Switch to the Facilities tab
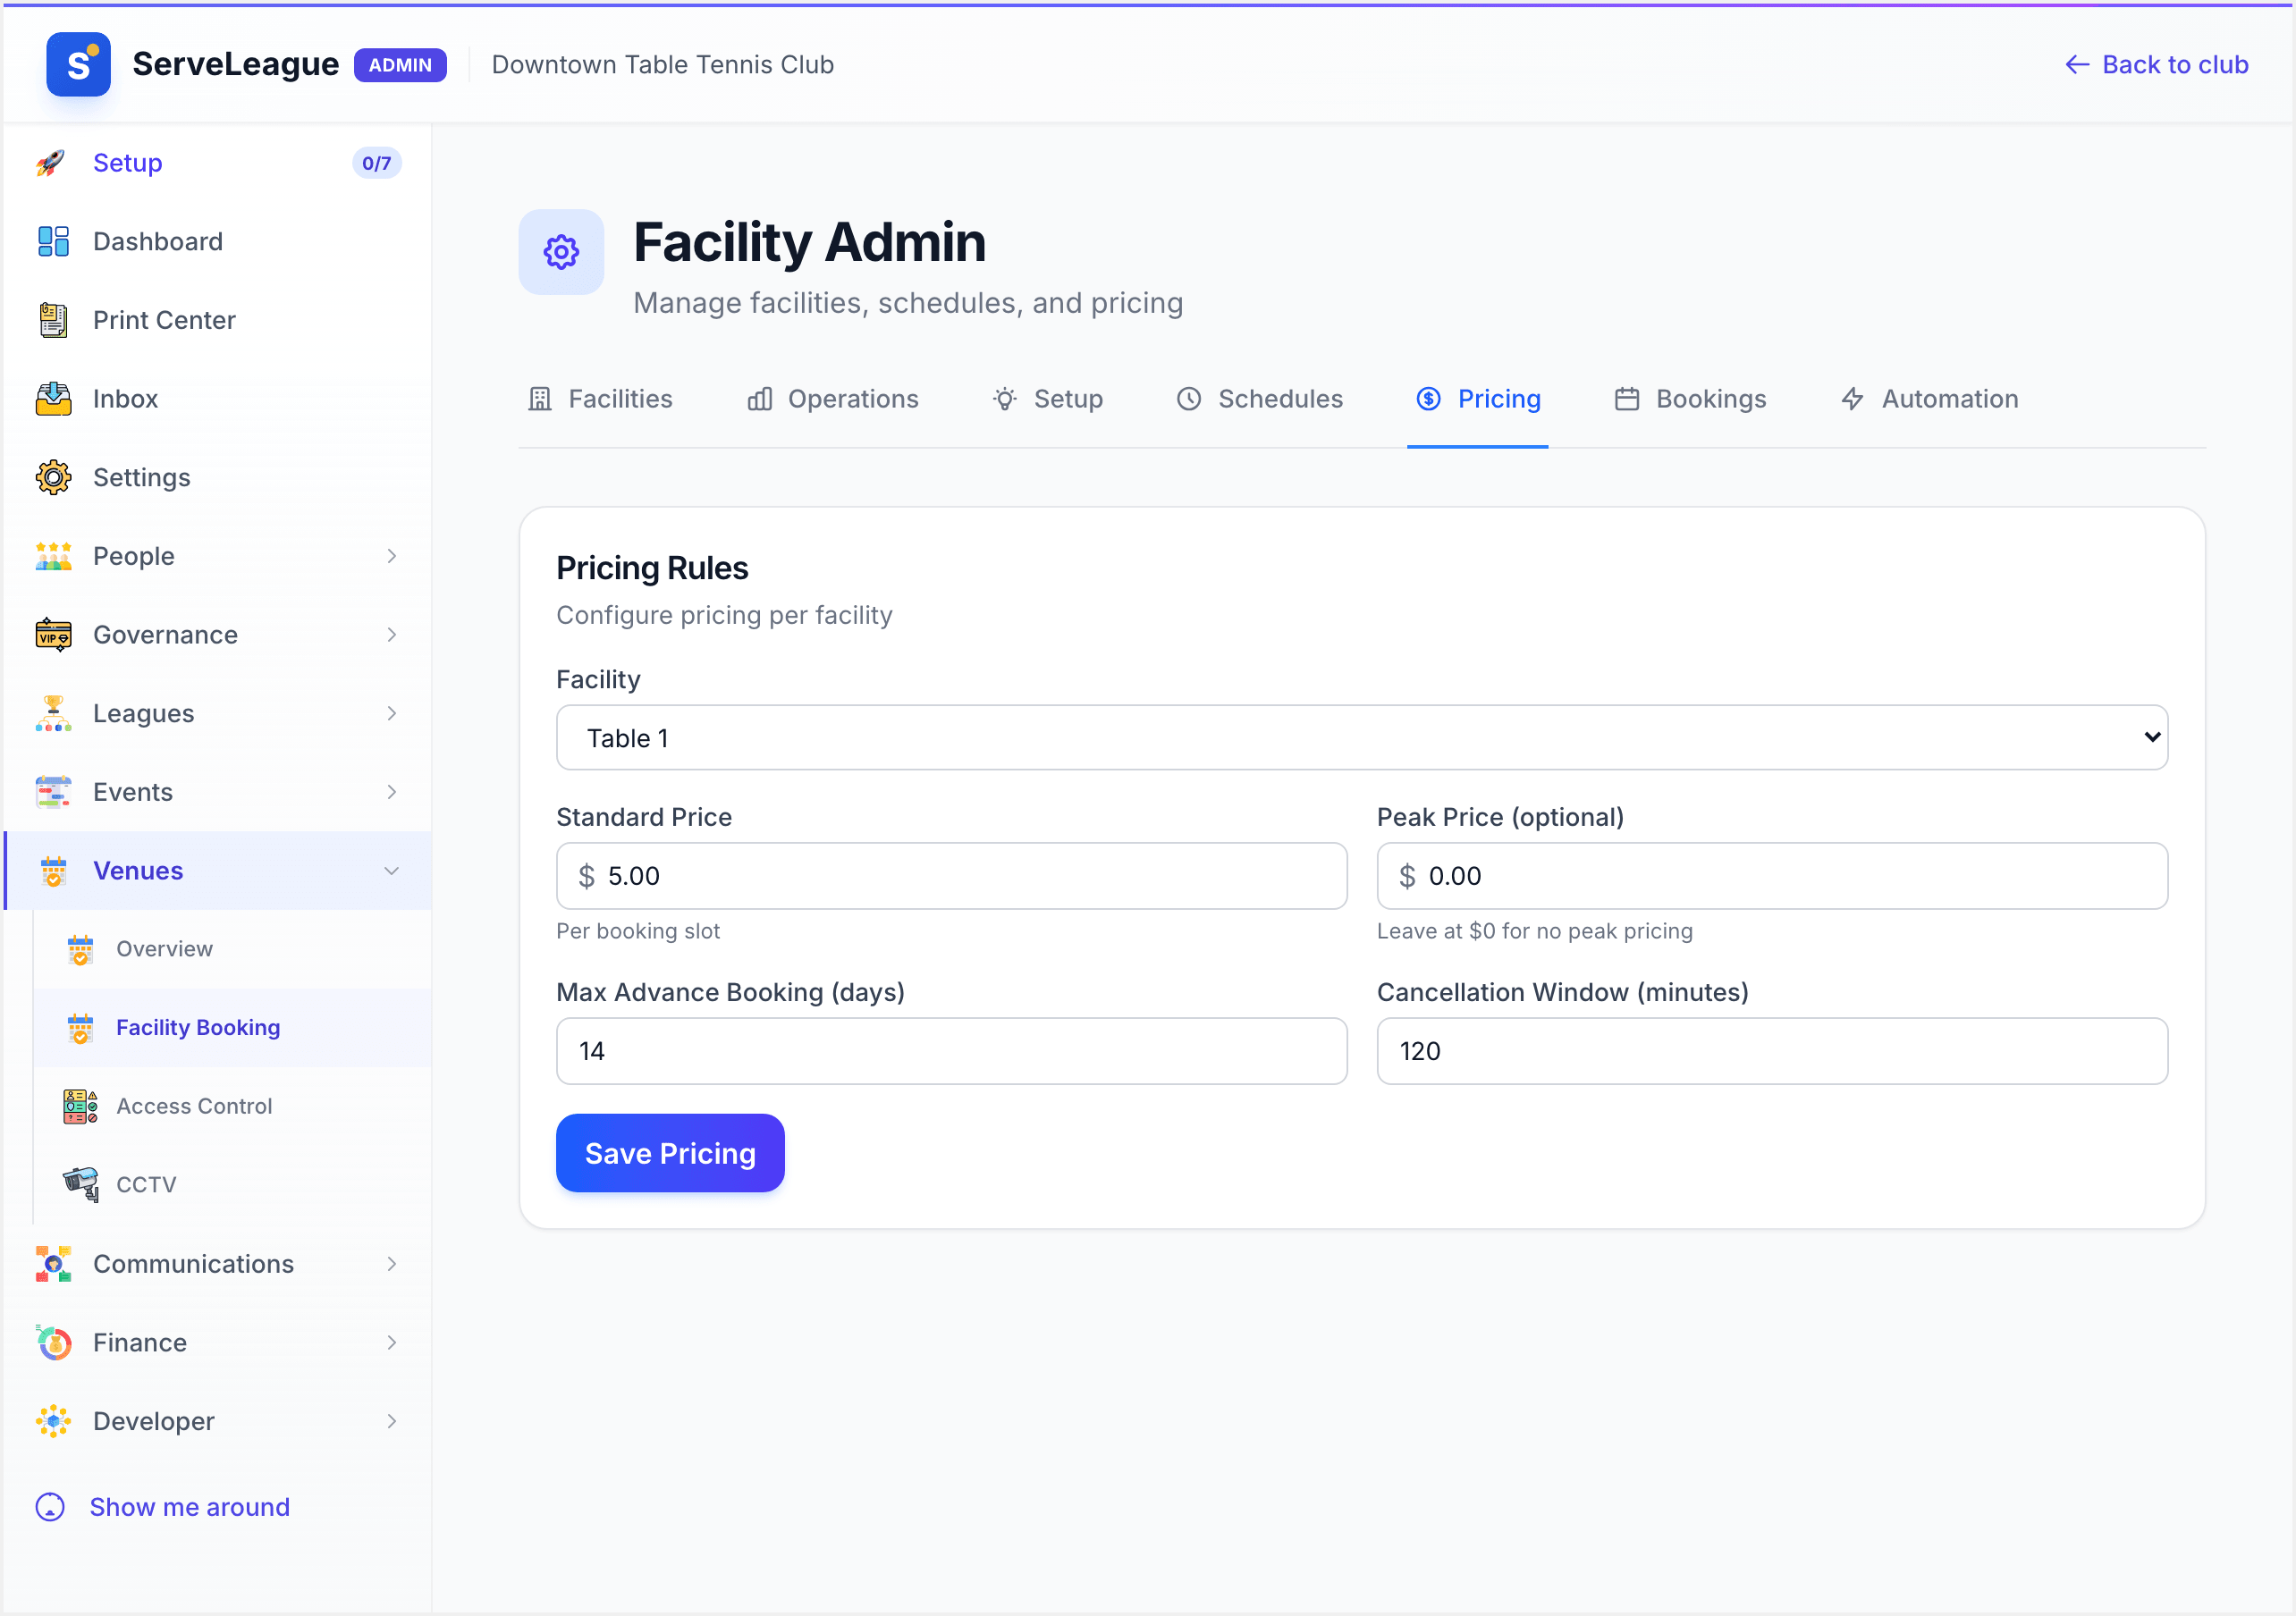The height and width of the screenshot is (1616, 2296). click(x=600, y=399)
